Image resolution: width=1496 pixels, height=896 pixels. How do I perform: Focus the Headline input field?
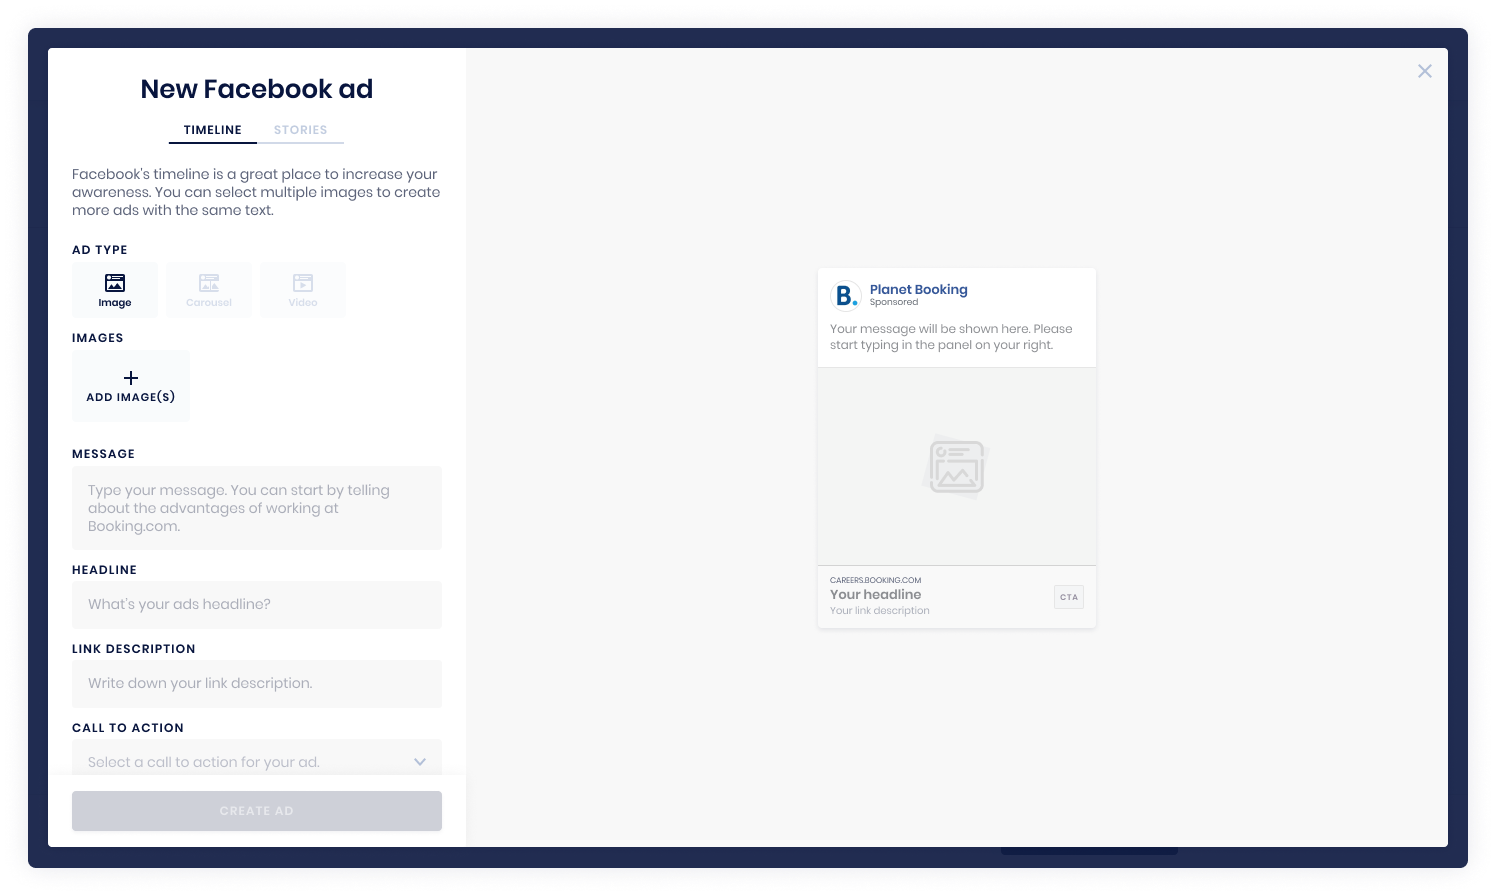(257, 605)
